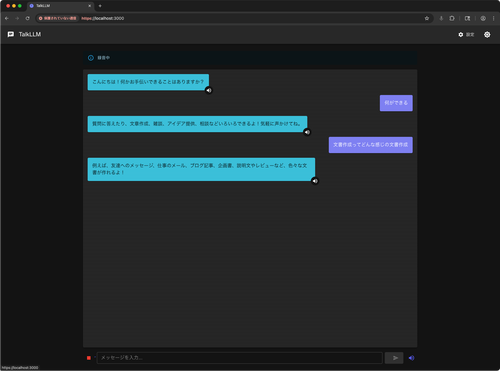Reload the page in the browser
Screen dimensions: 500x371
pos(28,18)
